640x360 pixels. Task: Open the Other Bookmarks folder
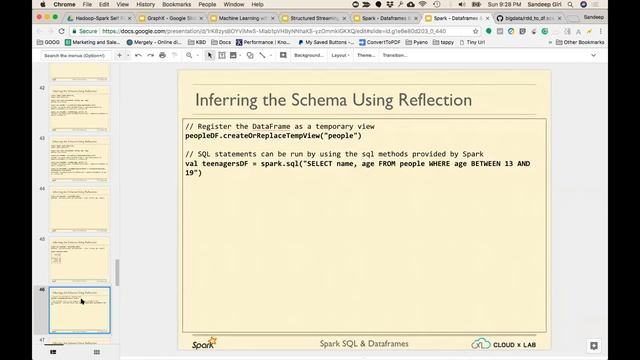pos(580,42)
